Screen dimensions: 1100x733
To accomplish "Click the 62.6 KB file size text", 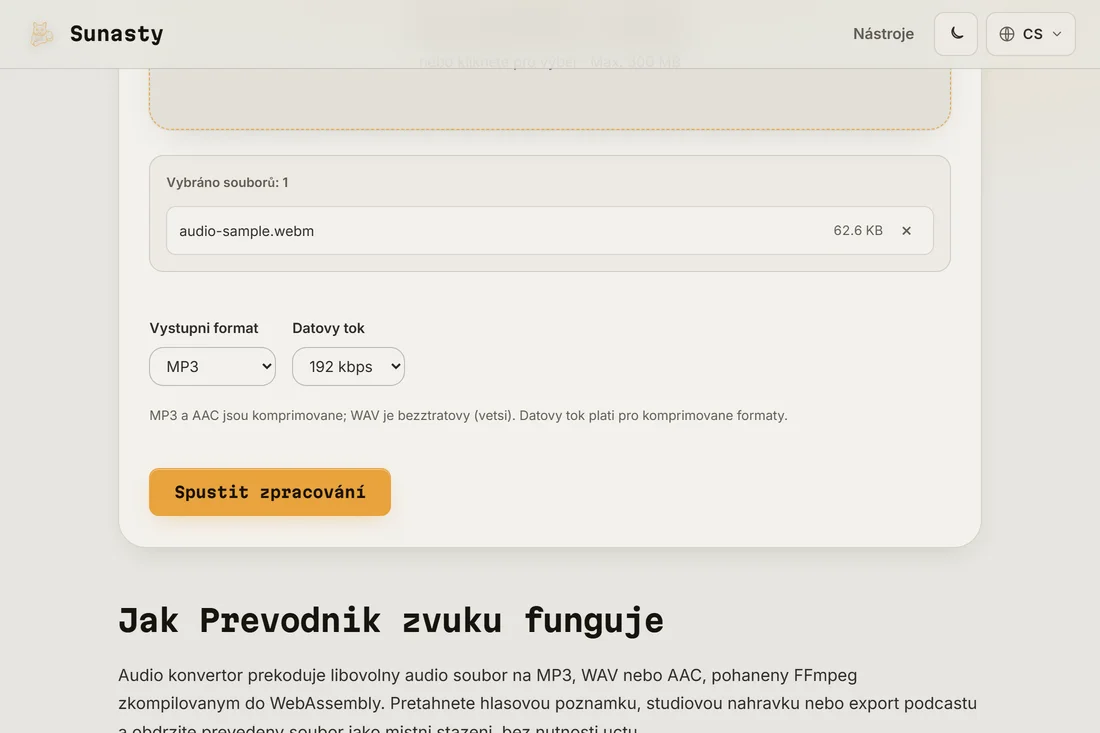I will (x=857, y=231).
